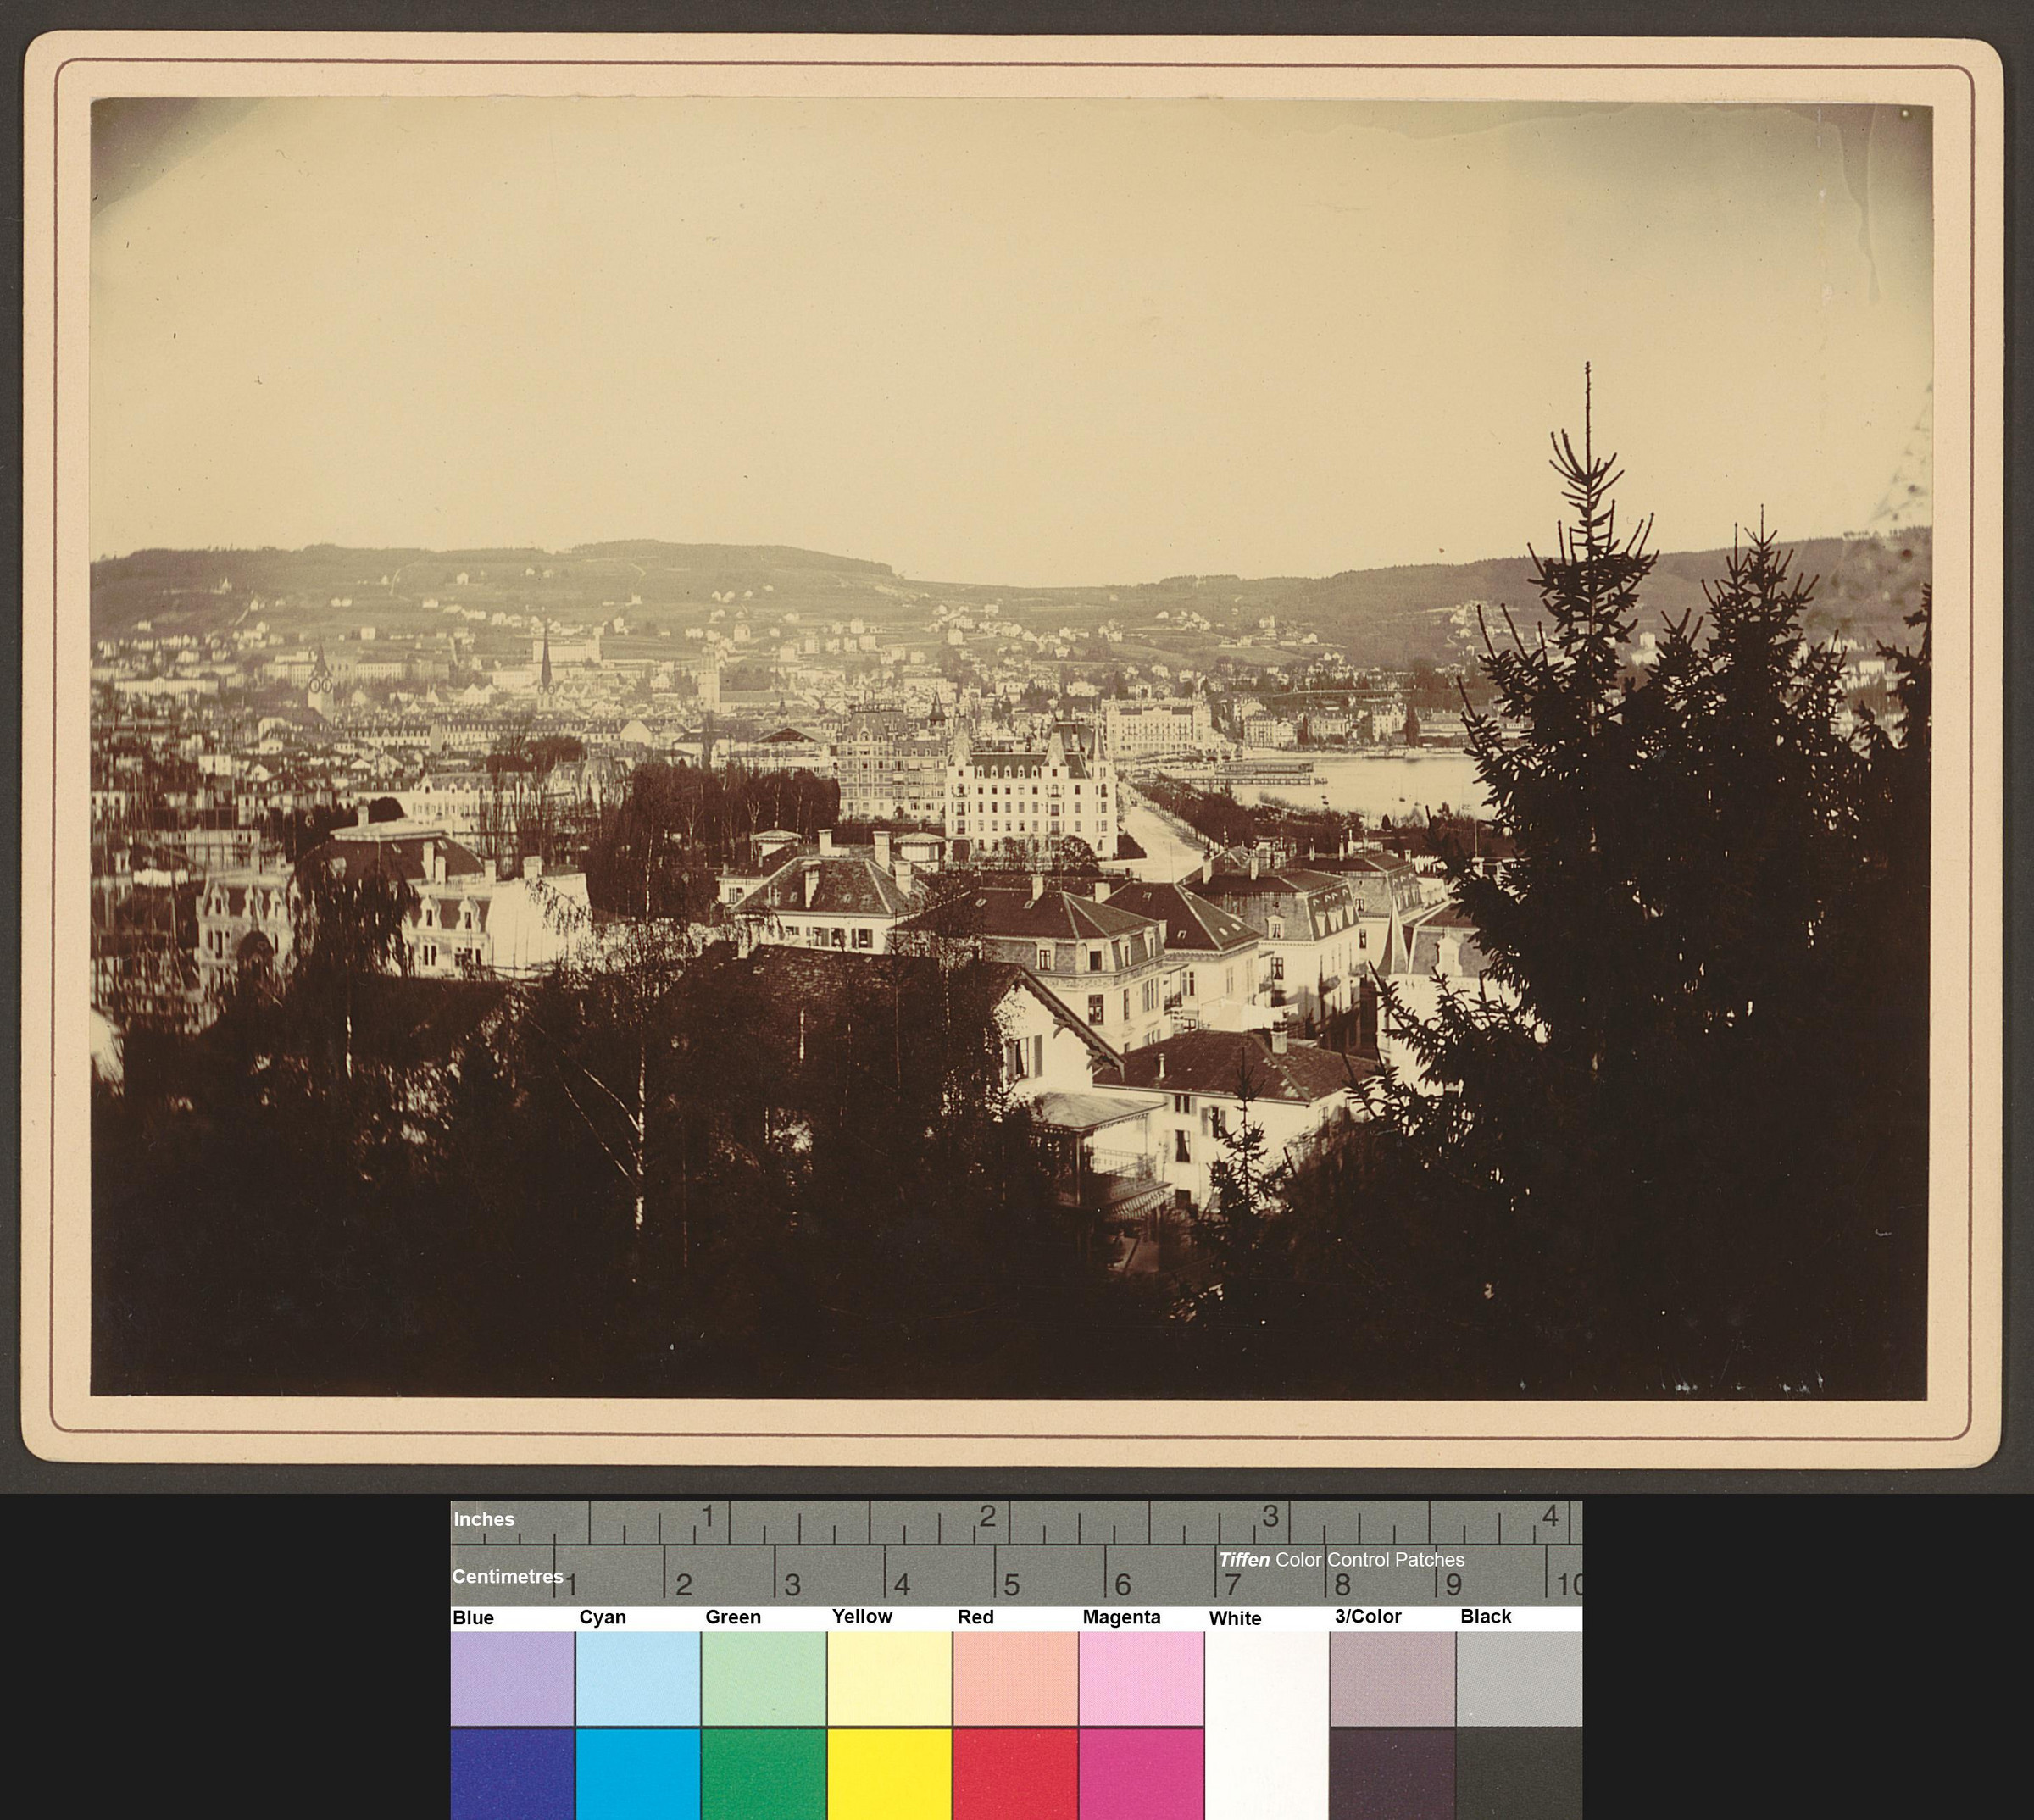Viewport: 2034px width, 1820px height.
Task: Select the bright yellow patch
Action: [890, 1774]
